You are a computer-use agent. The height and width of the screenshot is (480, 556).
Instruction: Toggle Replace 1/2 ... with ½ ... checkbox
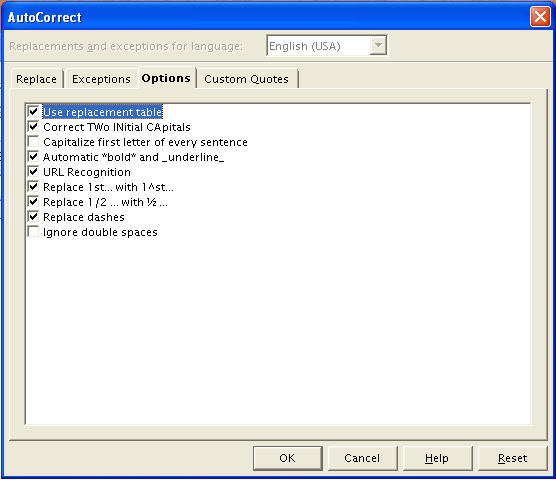click(x=33, y=202)
